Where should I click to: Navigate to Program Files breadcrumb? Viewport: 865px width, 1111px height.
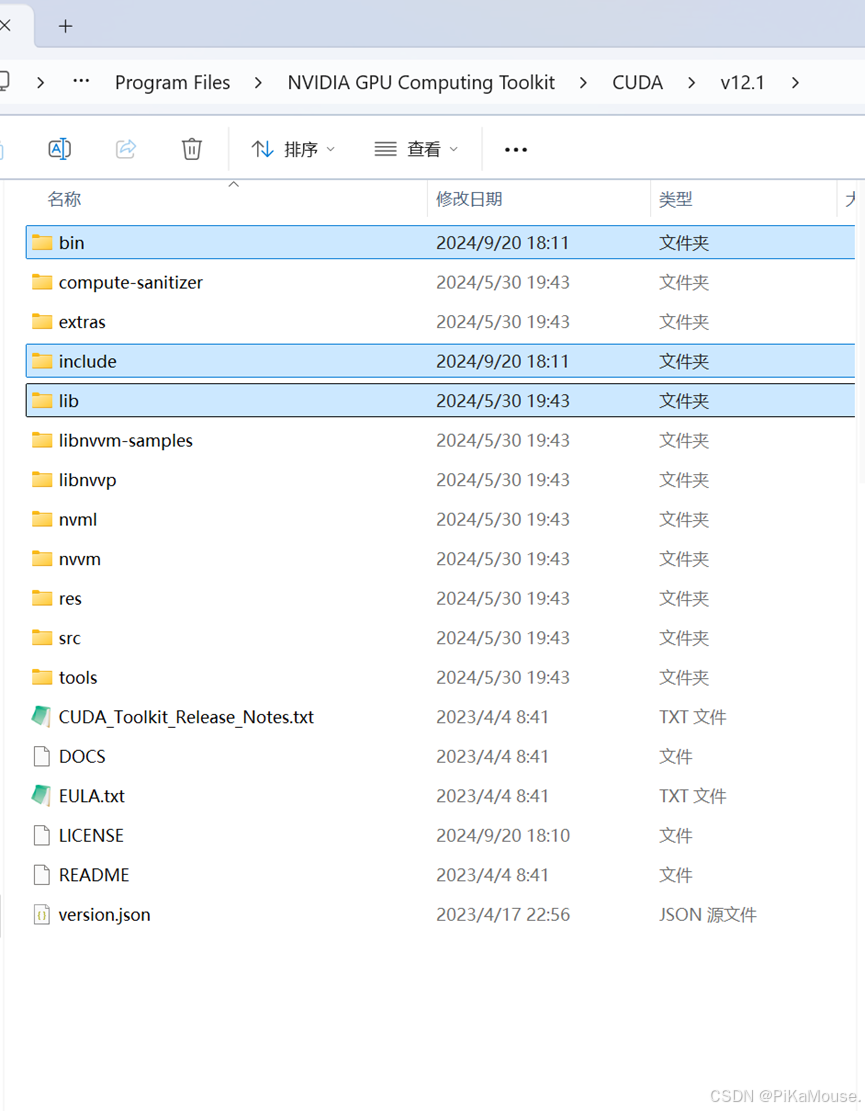pyautogui.click(x=172, y=83)
